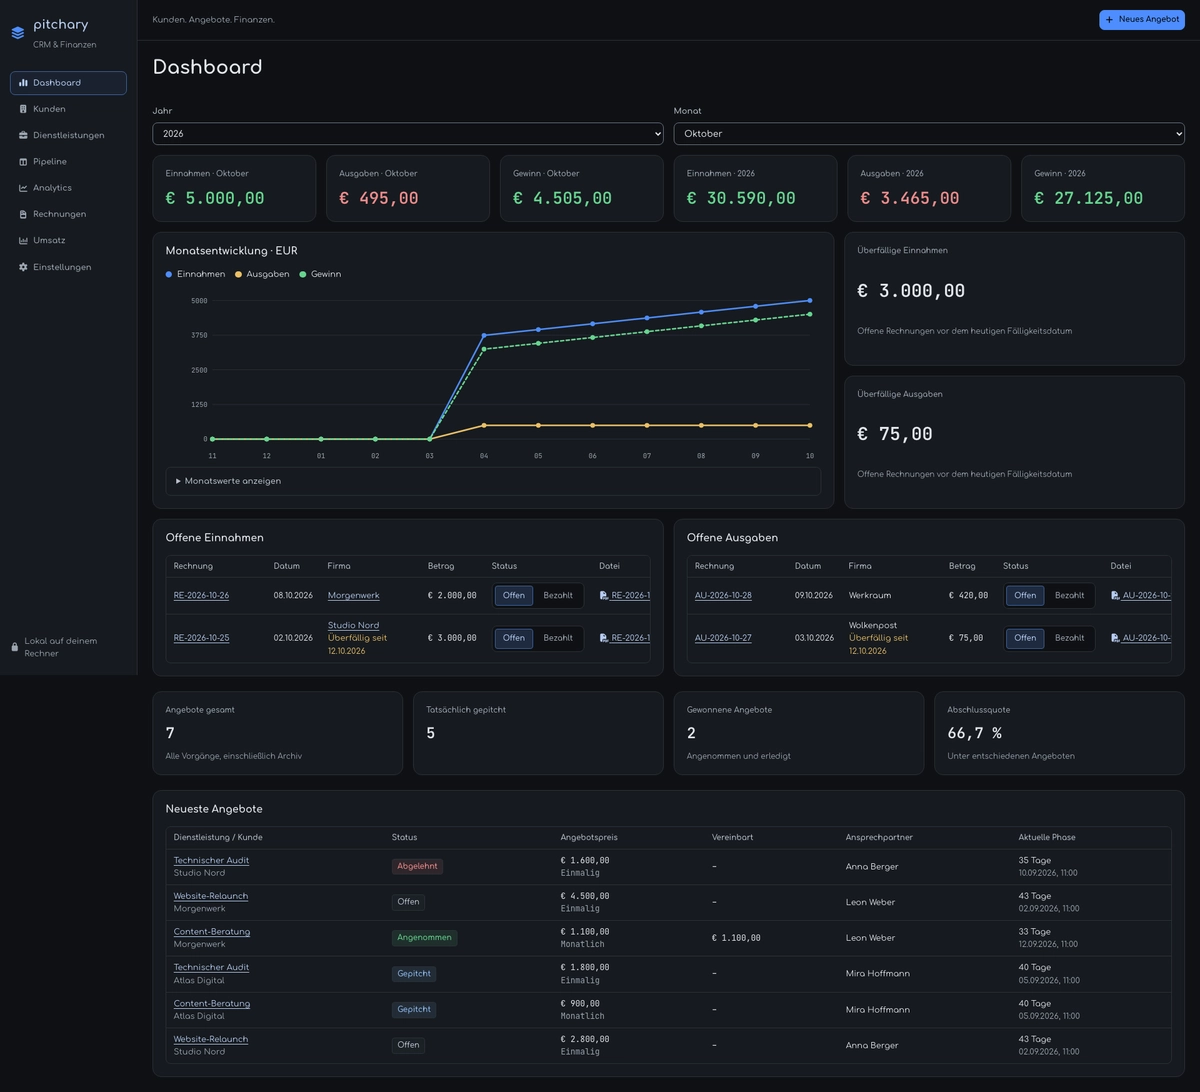Click the lock icon in sidebar footer

tap(15, 647)
